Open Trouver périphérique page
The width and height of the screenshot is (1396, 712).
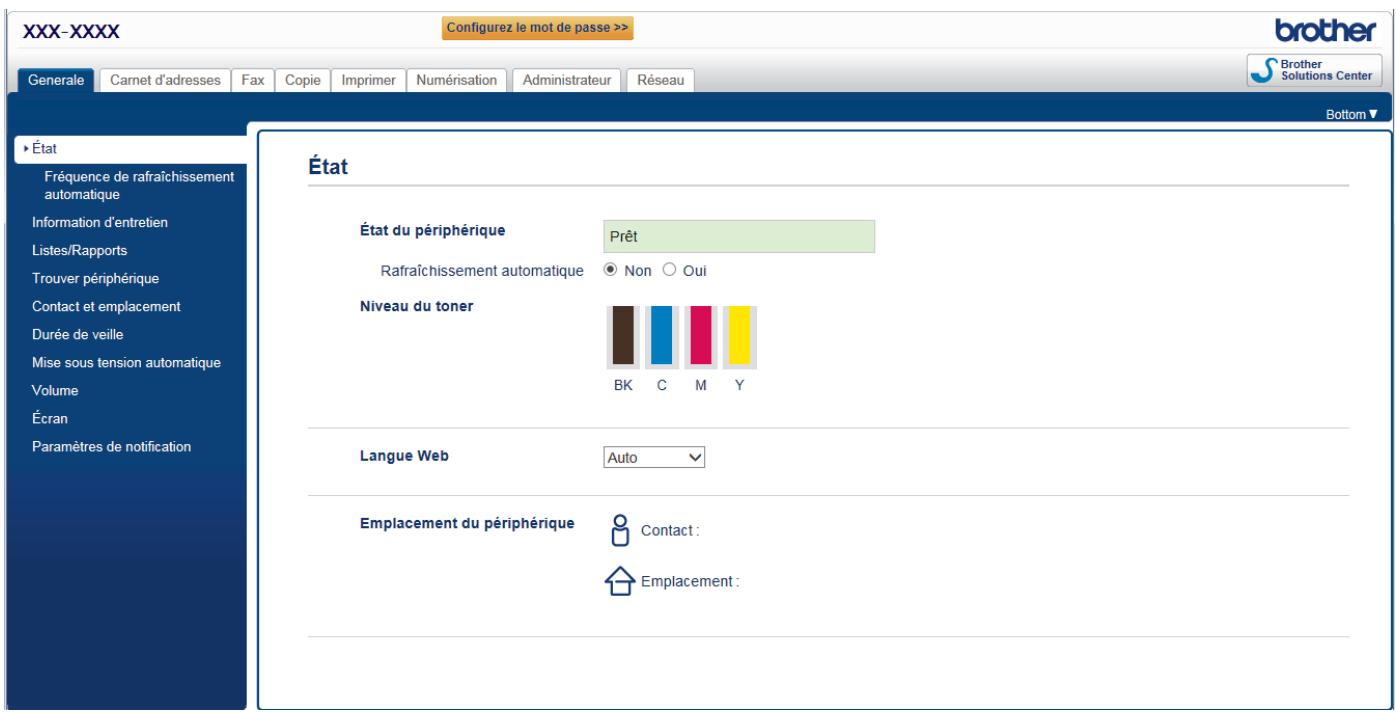[96, 278]
